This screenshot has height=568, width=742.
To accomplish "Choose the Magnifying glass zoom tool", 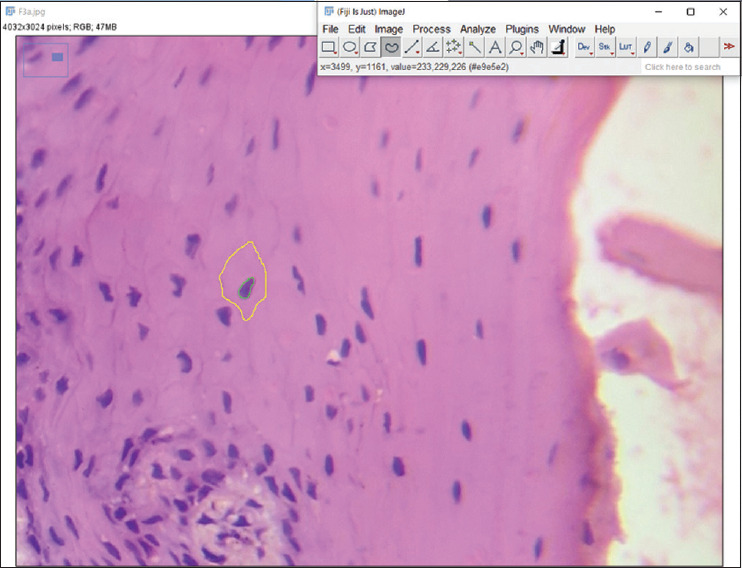I will pyautogui.click(x=515, y=47).
